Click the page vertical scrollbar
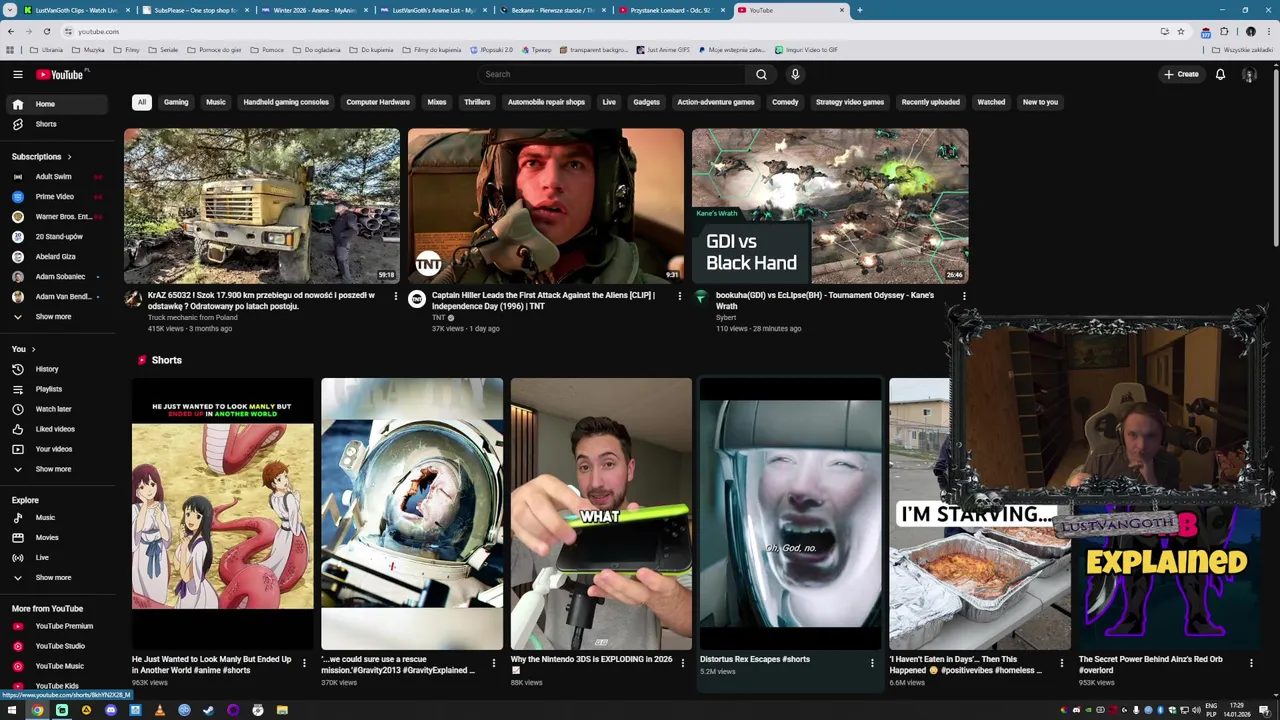Image resolution: width=1280 pixels, height=720 pixels. click(x=1275, y=160)
